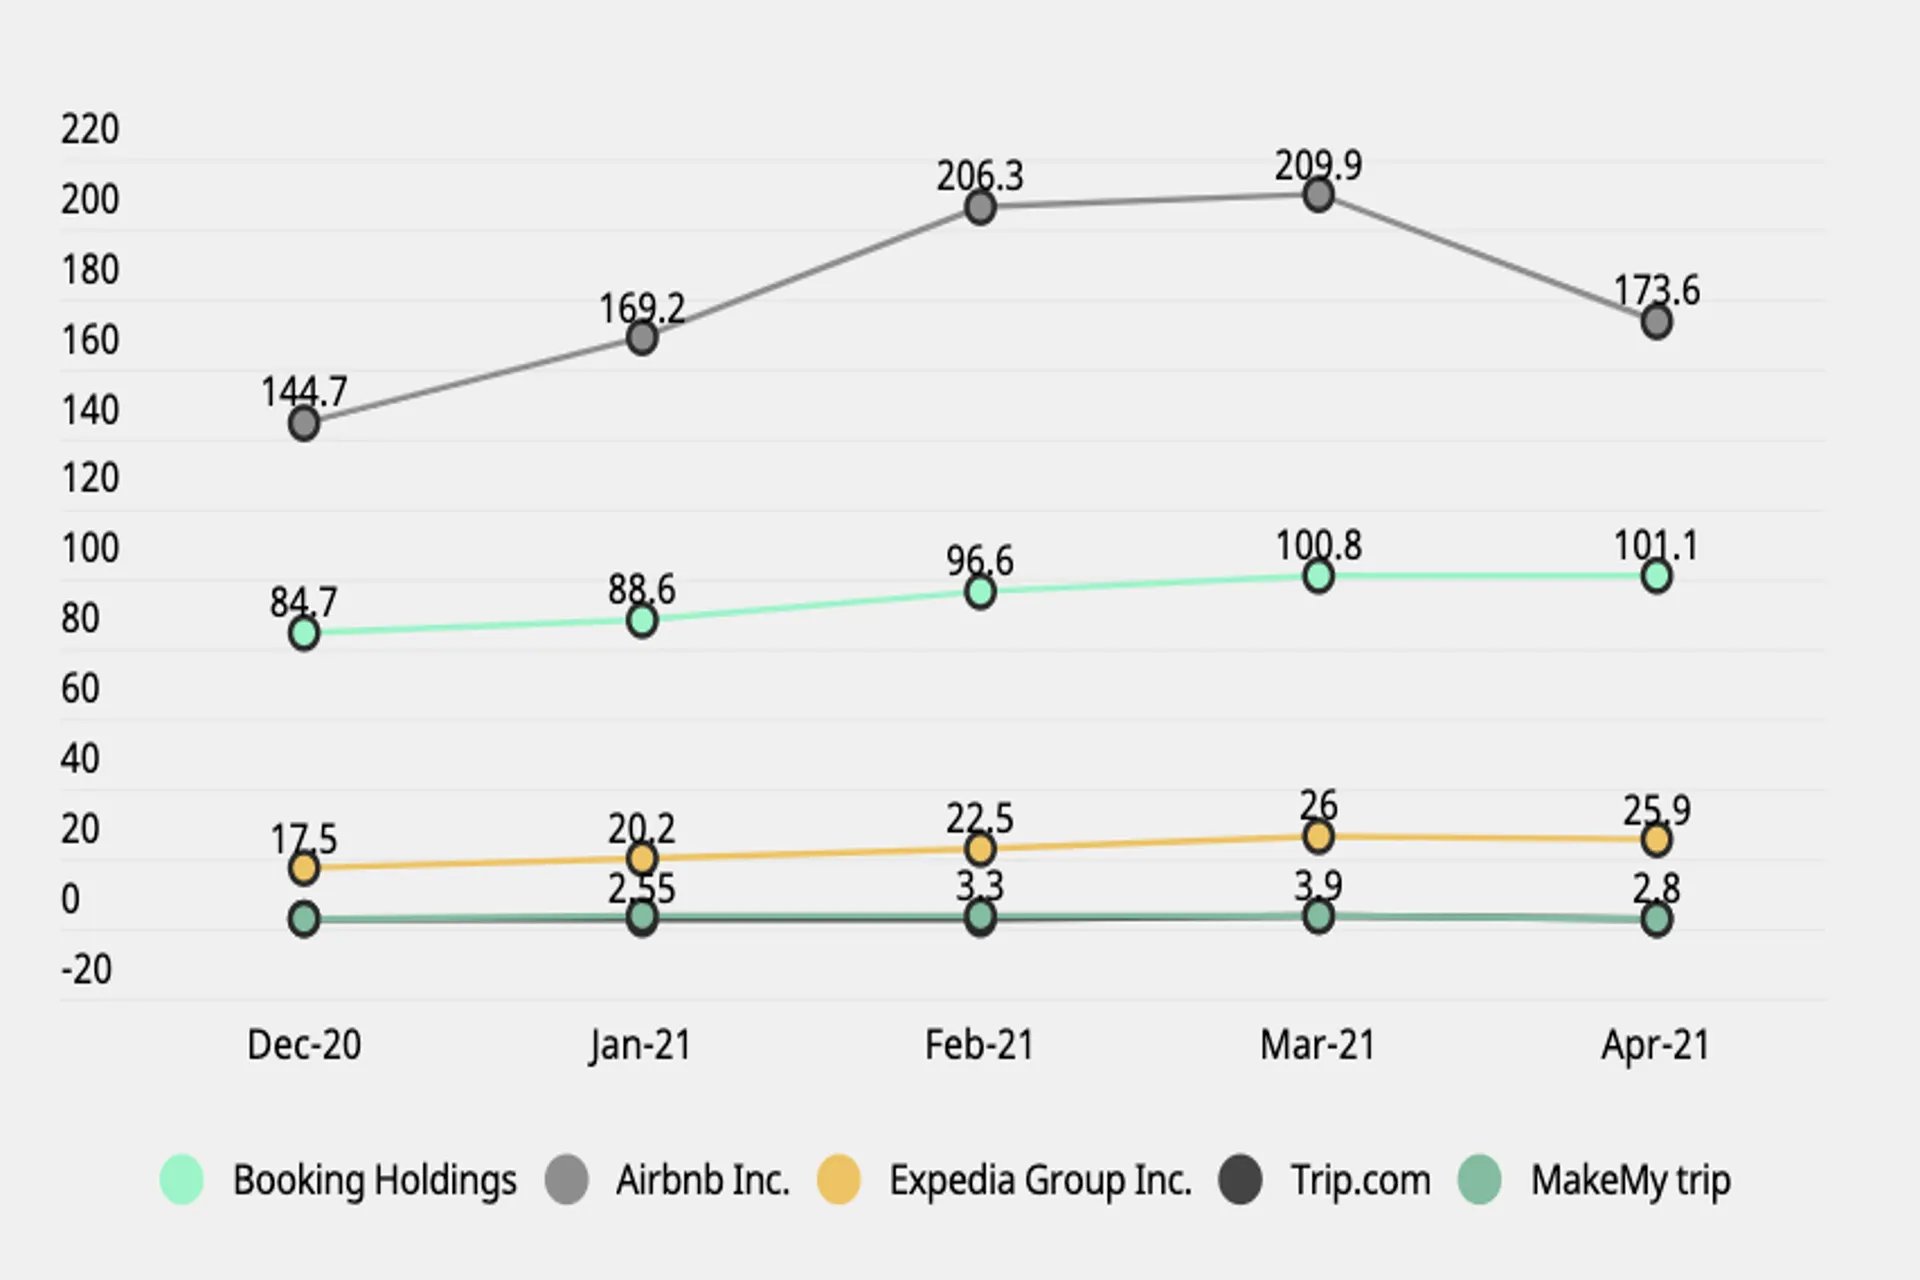Select the Expedia 17.5 data point
Image resolution: width=1920 pixels, height=1280 pixels.
coord(304,868)
